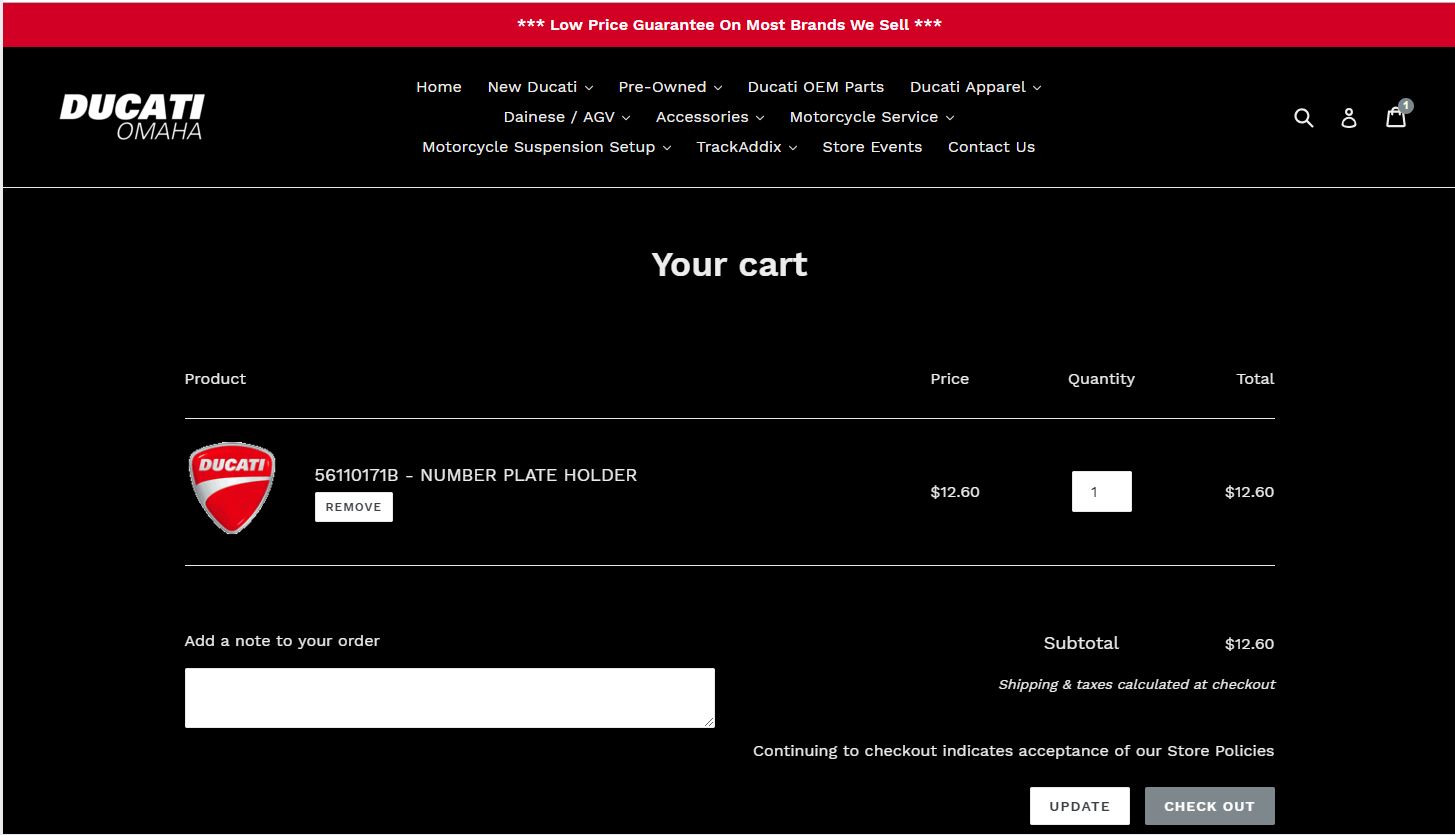This screenshot has width=1455, height=835.
Task: Expand the Ducati Apparel dropdown
Action: click(x=975, y=87)
